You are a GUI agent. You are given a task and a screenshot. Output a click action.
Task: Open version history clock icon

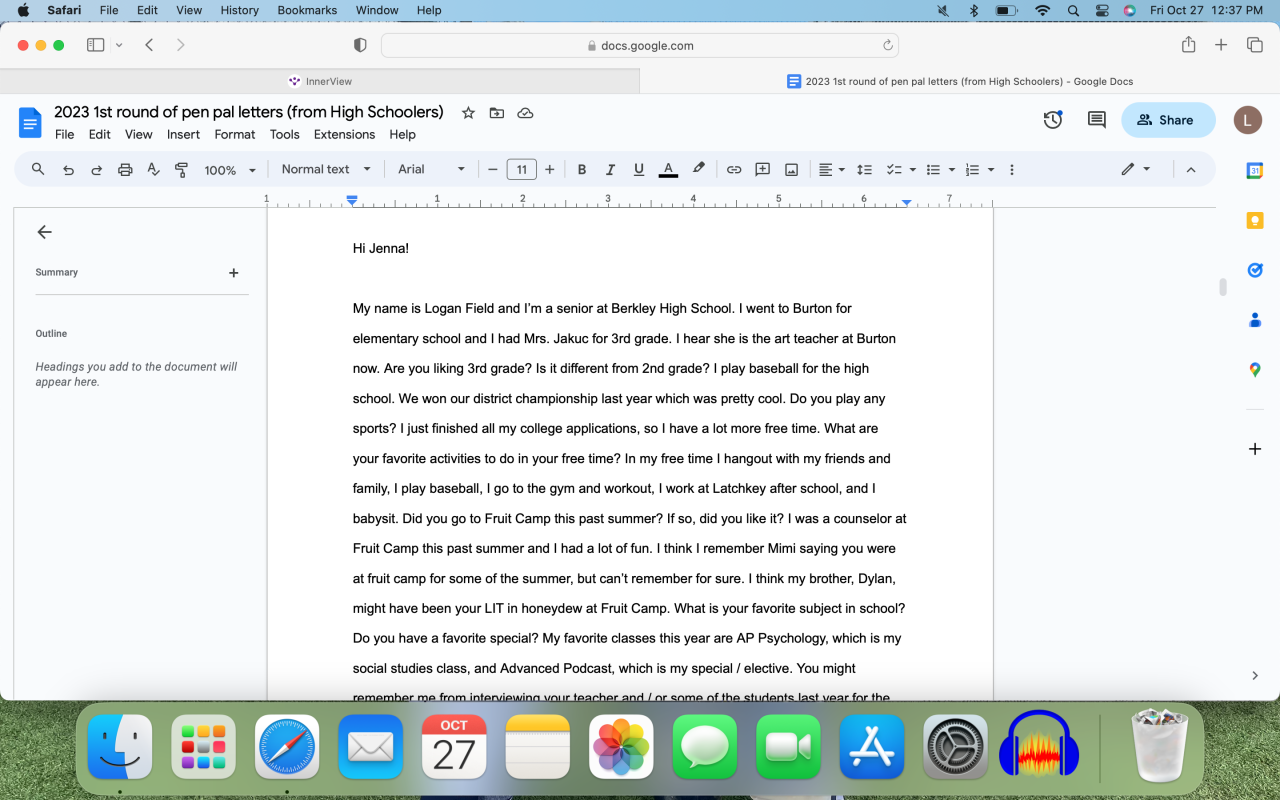(1053, 120)
